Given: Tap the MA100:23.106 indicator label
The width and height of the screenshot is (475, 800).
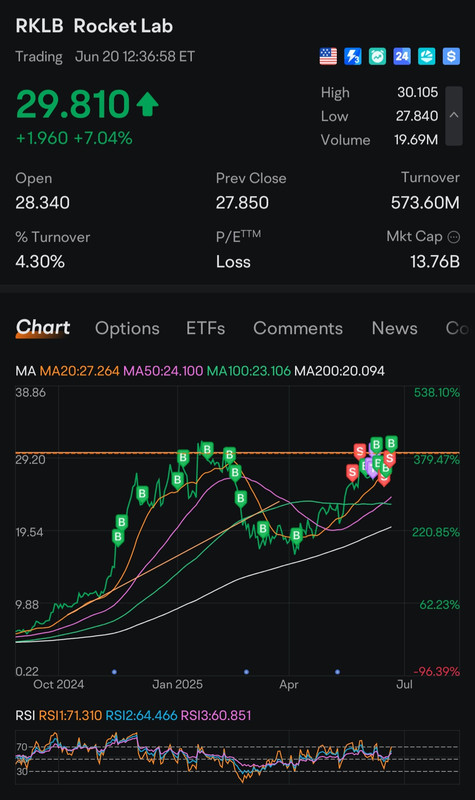Looking at the screenshot, I should (x=248, y=371).
